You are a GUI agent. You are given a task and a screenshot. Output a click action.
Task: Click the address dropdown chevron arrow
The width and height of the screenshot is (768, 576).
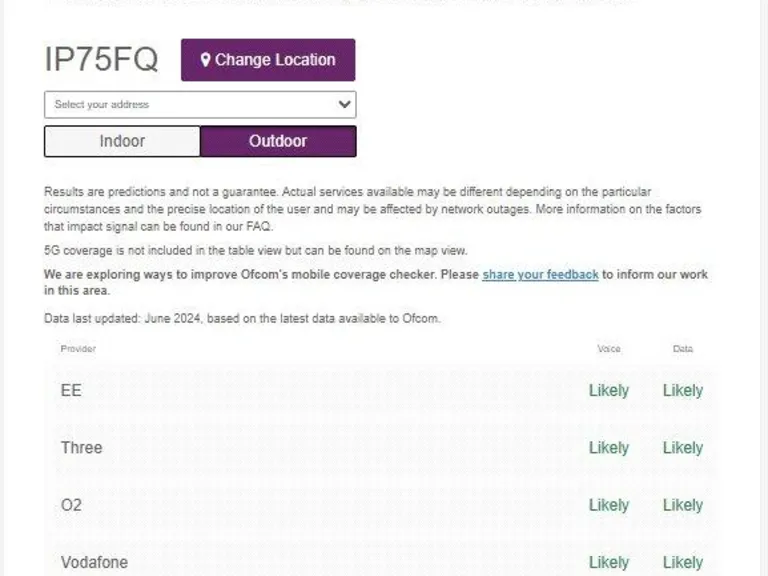(x=344, y=104)
